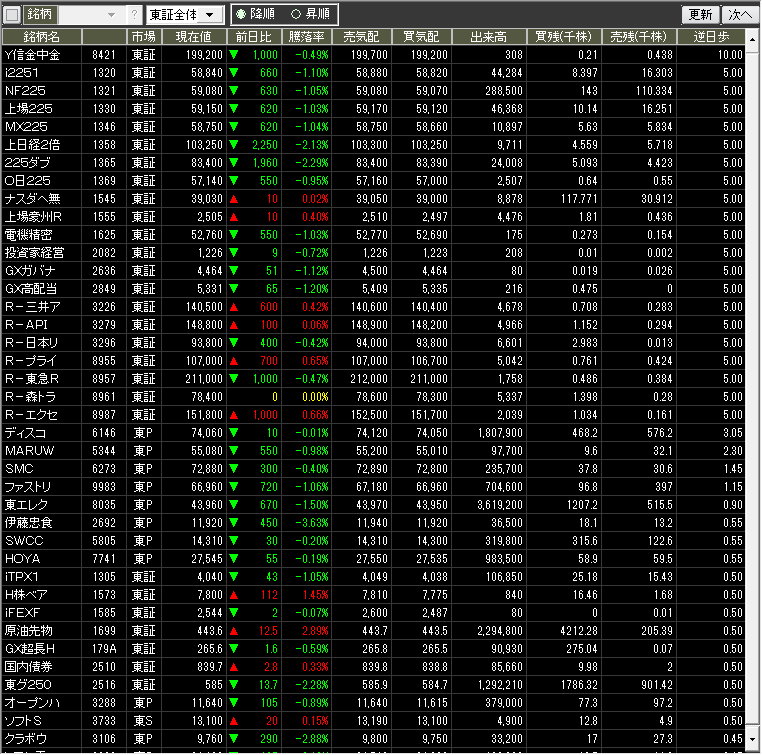Click the ? help button beside 銘柄 dropdown
The image size is (762, 755).
(135, 15)
